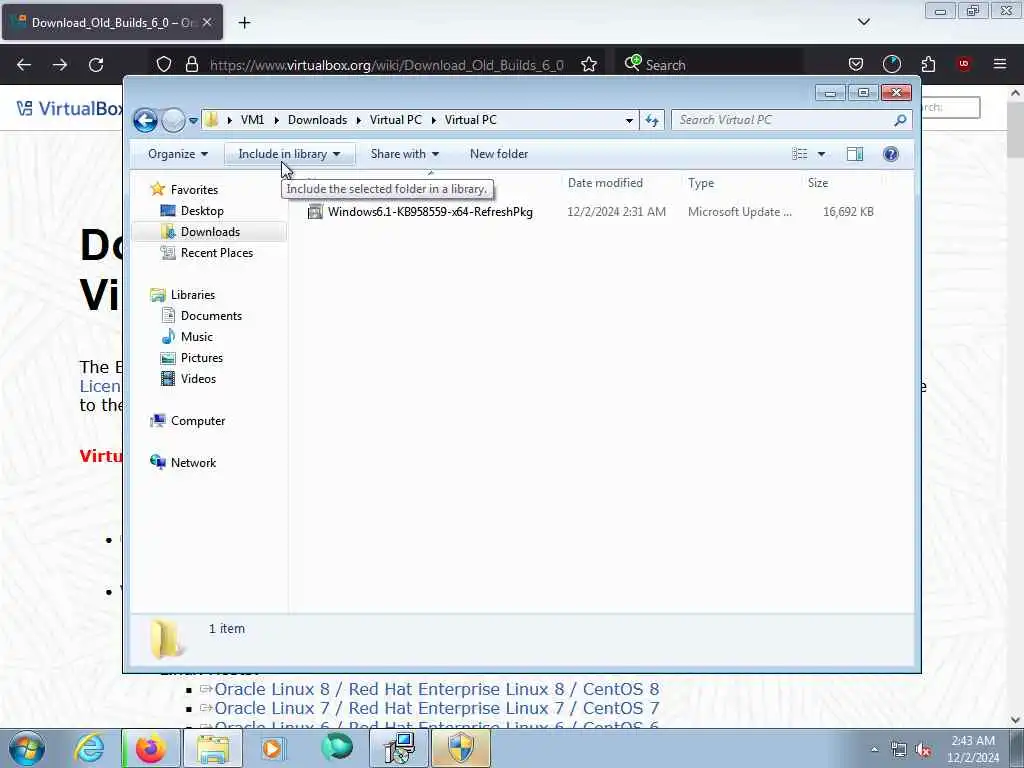The width and height of the screenshot is (1024, 768).
Task: Show hidden tray icons arrow
Action: [874, 750]
